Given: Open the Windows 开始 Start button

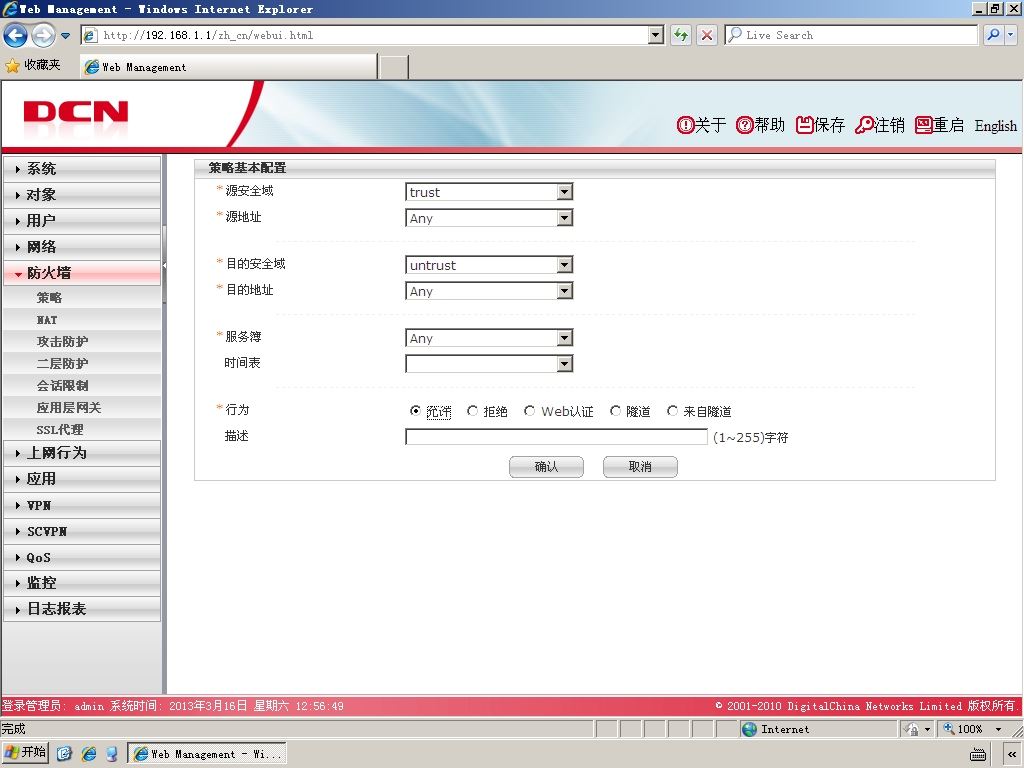Looking at the screenshot, I should click(x=25, y=753).
